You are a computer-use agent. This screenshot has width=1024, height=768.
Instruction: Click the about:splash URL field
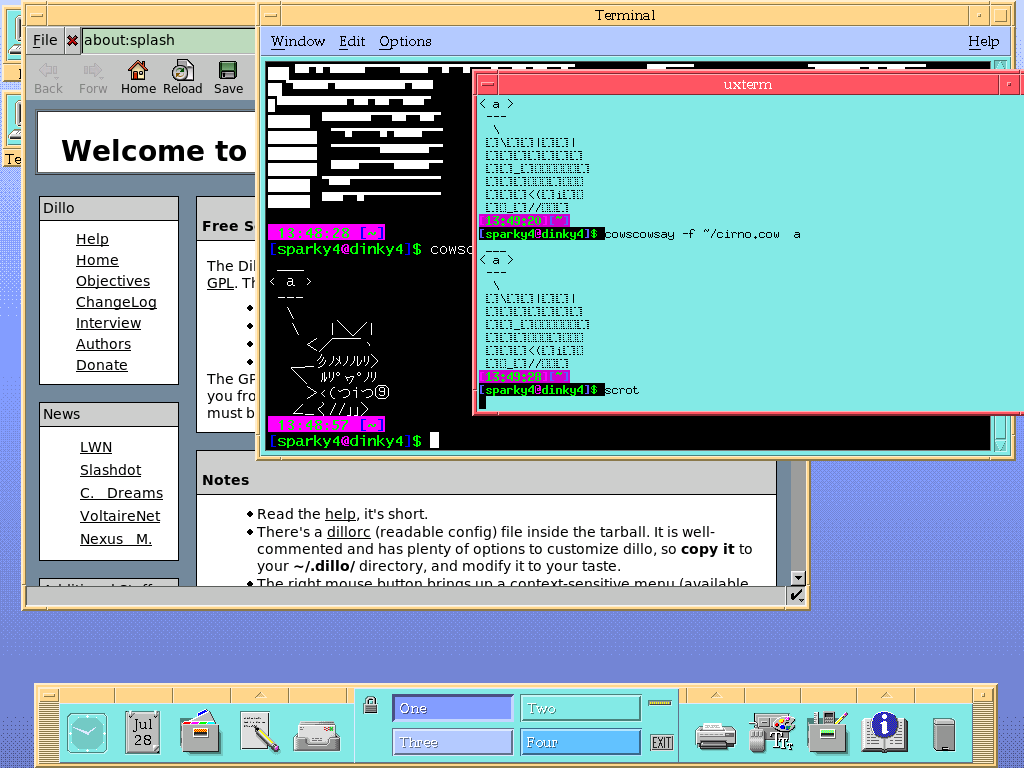click(x=165, y=41)
